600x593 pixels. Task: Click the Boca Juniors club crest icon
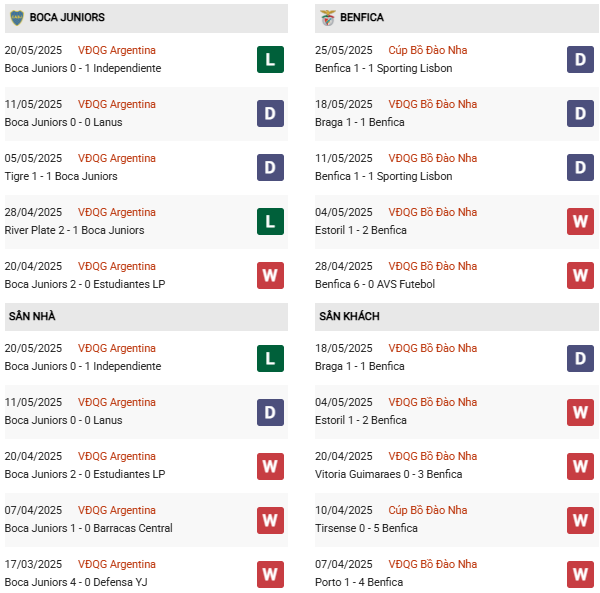tap(16, 18)
